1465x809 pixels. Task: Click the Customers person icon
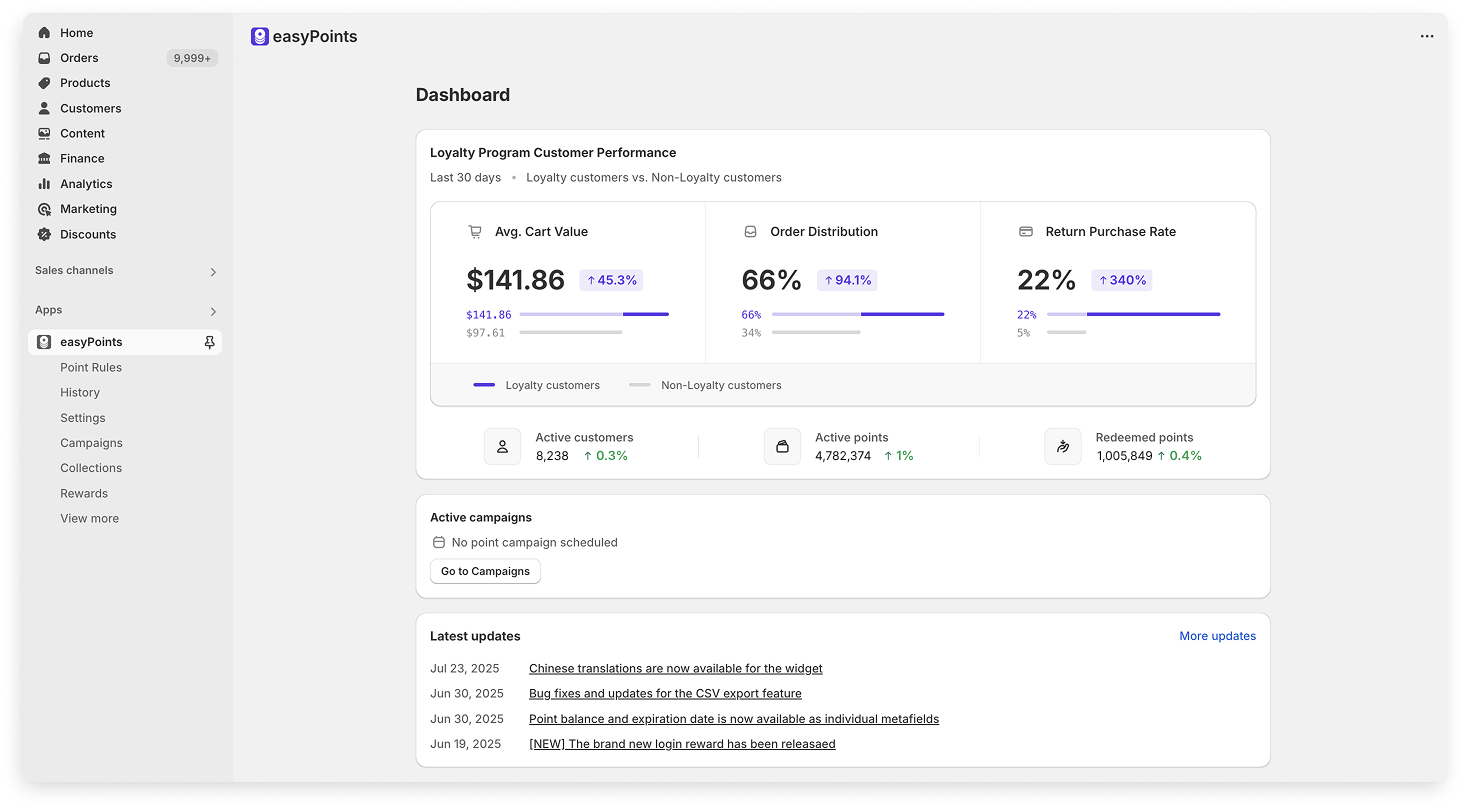point(44,108)
